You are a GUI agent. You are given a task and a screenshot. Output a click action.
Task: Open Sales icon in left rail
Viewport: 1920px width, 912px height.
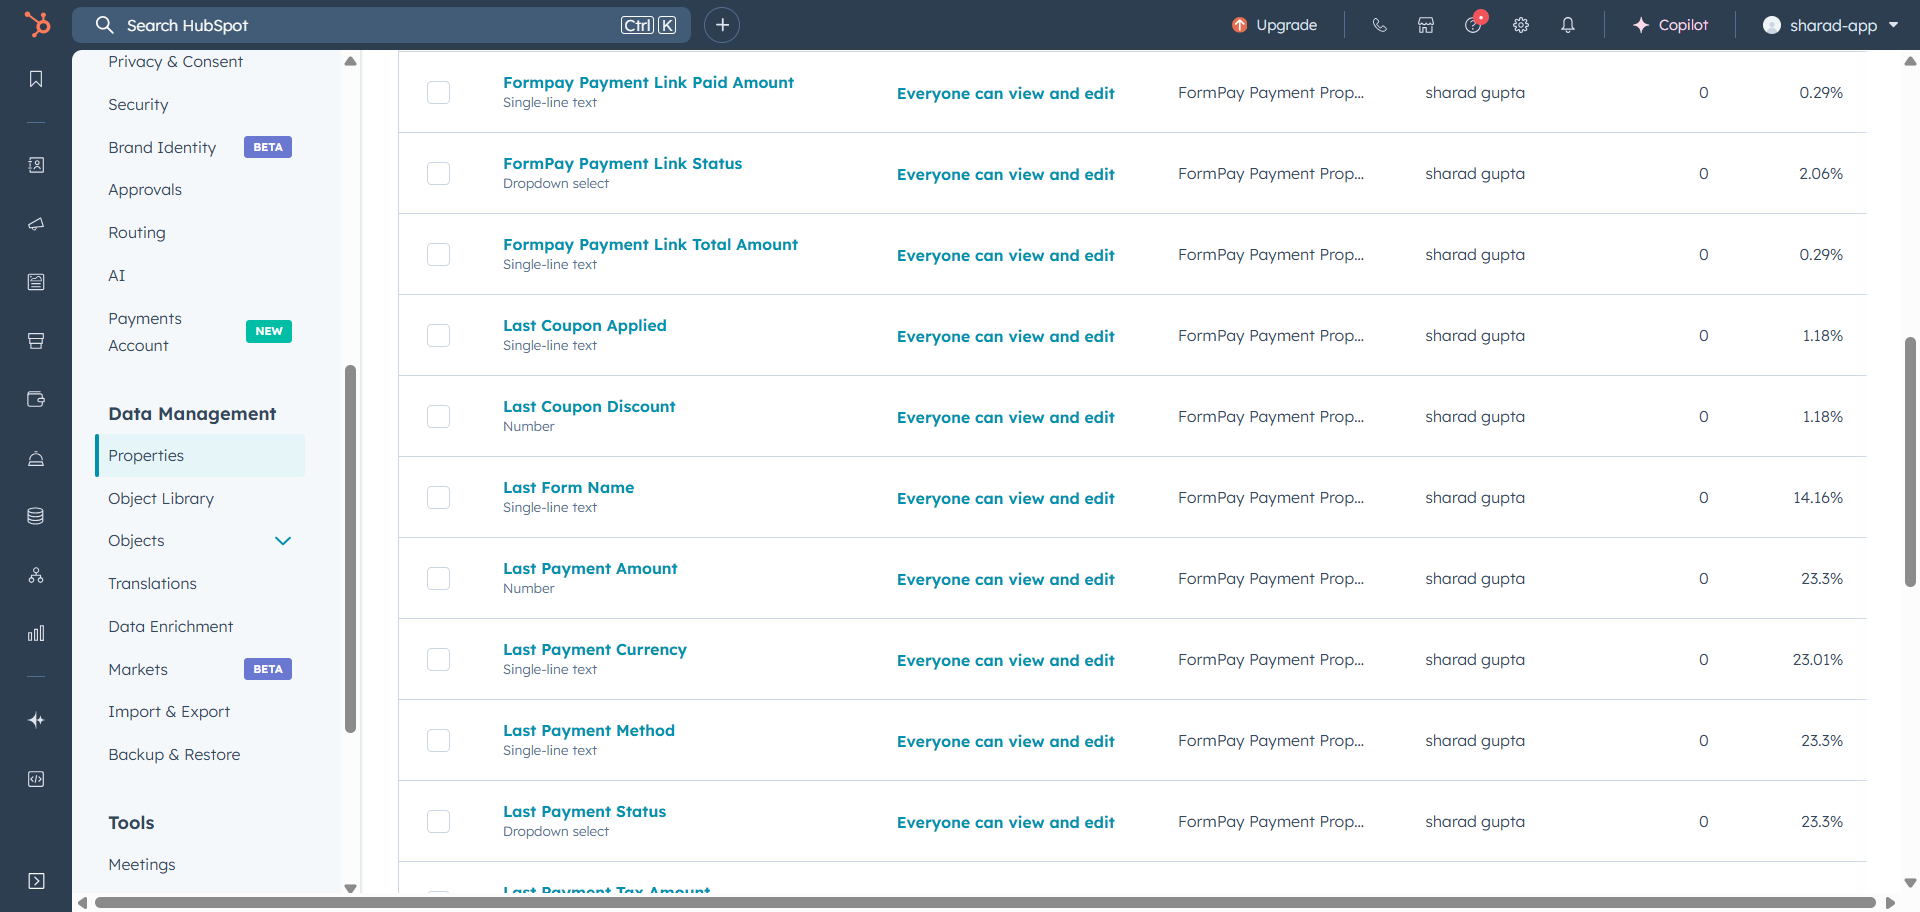(x=36, y=341)
